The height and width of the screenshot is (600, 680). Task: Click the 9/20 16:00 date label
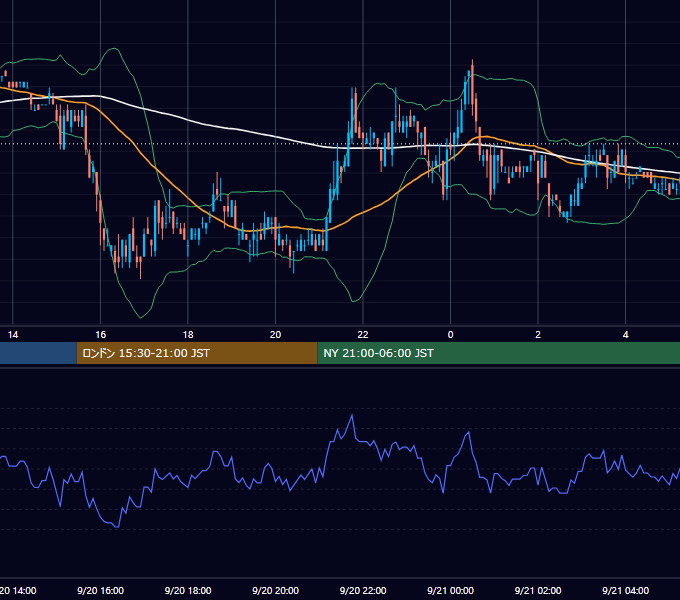[x=101, y=590]
